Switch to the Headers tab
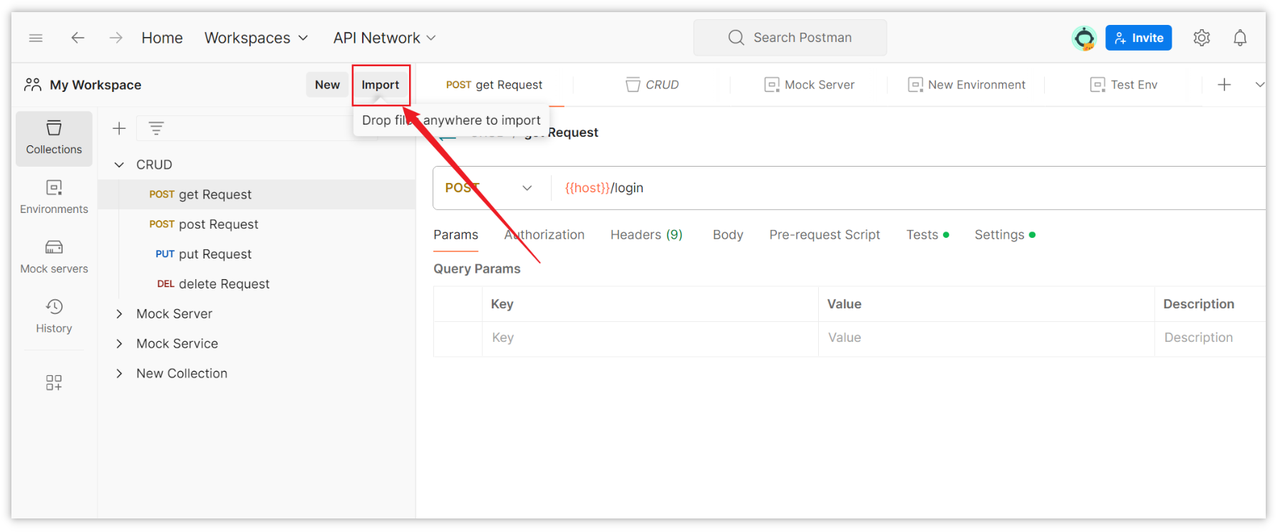Screen dimensions: 1280x532 [646, 235]
